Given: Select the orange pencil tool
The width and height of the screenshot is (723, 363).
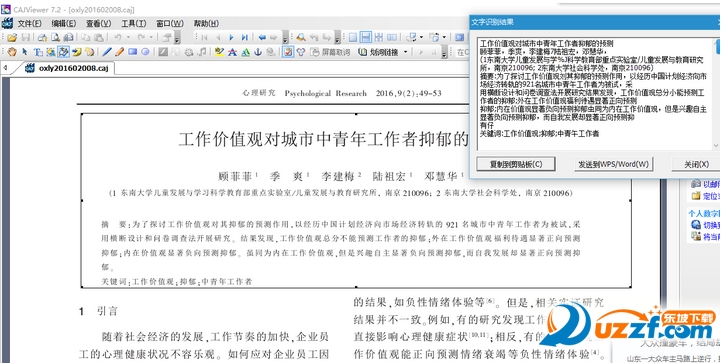Looking at the screenshot, I should (120, 52).
